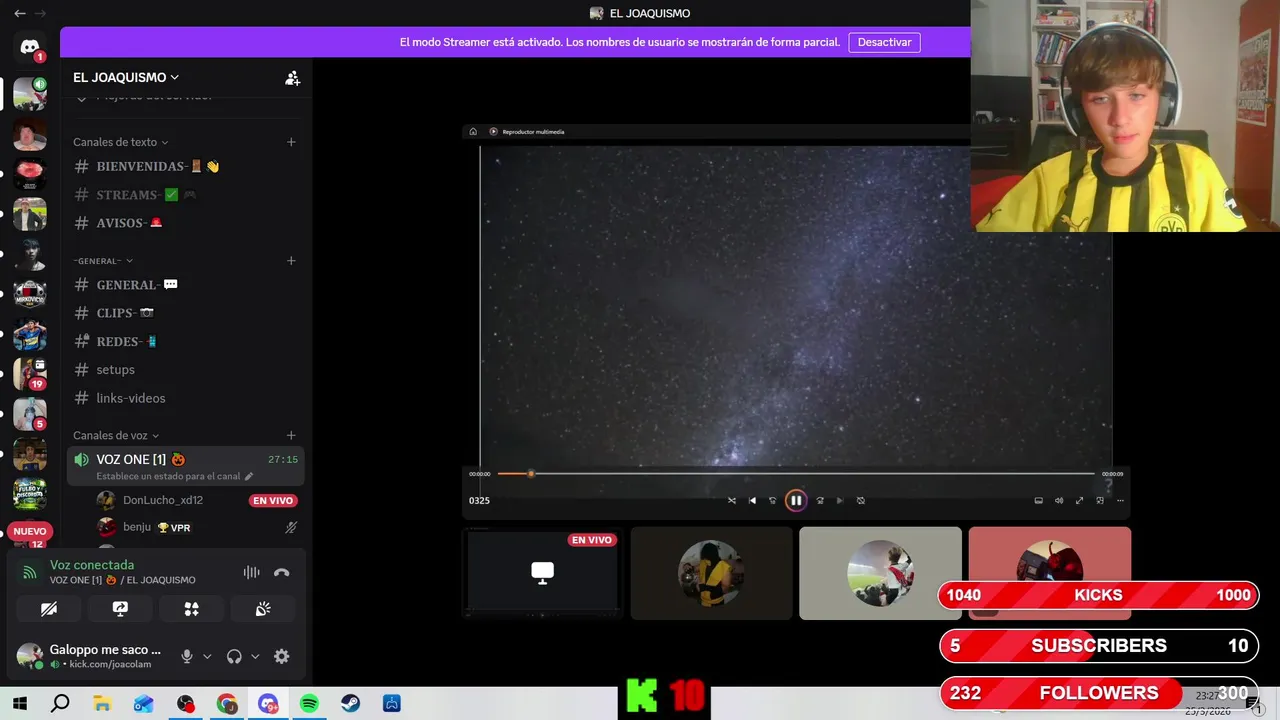The height and width of the screenshot is (720, 1280).
Task: Open mini player view icon
Action: [1100, 501]
